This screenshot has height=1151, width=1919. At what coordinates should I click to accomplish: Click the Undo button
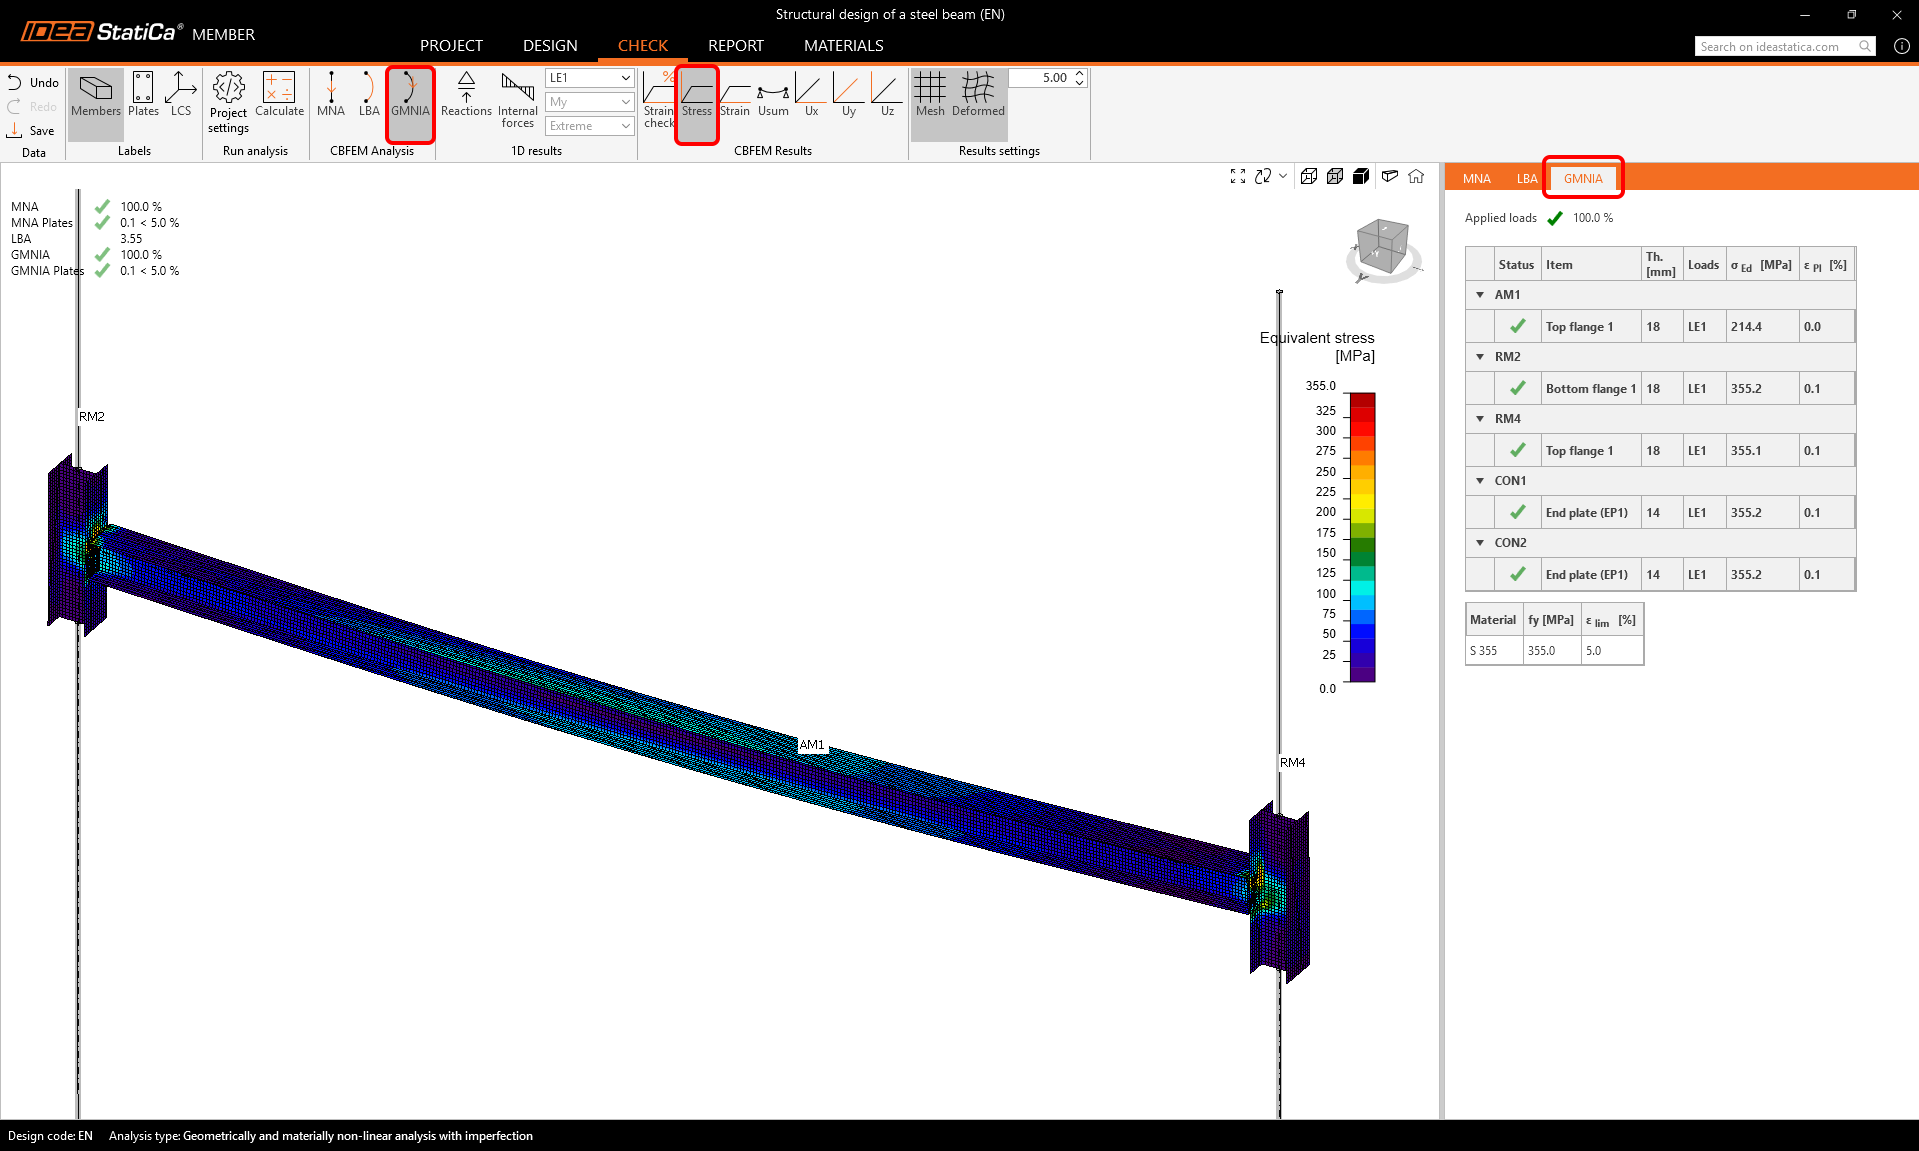pyautogui.click(x=34, y=83)
